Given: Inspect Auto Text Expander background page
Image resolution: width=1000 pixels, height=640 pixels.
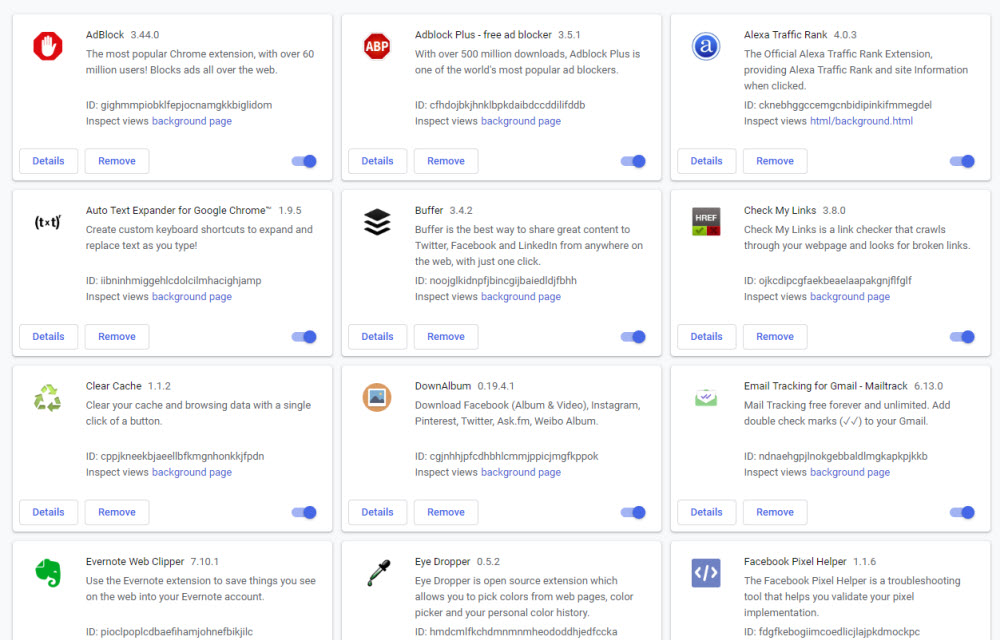Looking at the screenshot, I should pyautogui.click(x=192, y=296).
